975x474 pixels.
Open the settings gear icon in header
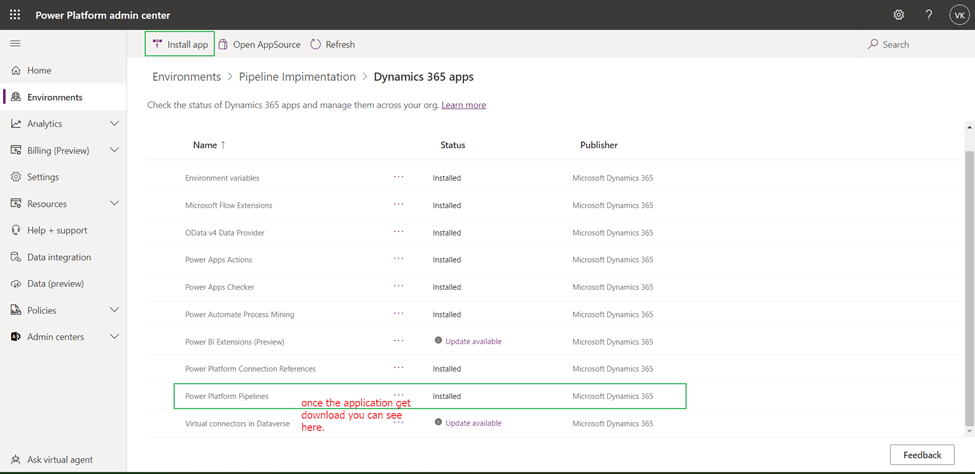(x=898, y=15)
